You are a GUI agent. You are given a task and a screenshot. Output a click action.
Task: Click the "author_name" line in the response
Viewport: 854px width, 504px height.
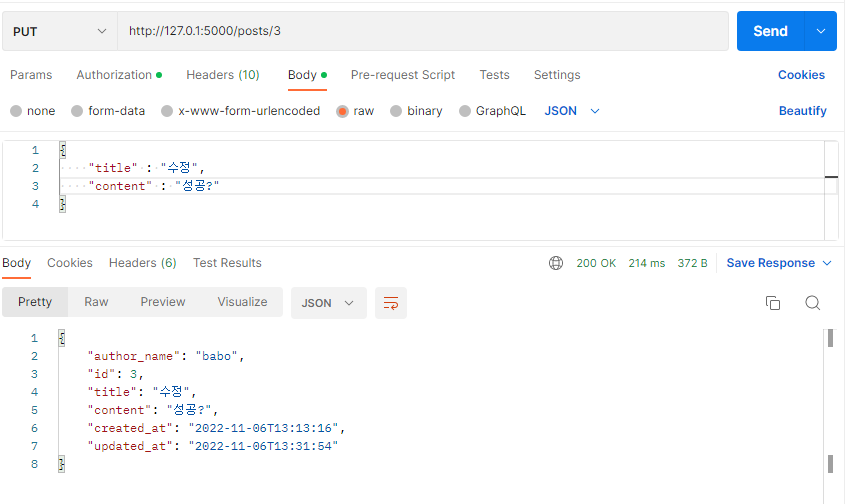click(166, 356)
